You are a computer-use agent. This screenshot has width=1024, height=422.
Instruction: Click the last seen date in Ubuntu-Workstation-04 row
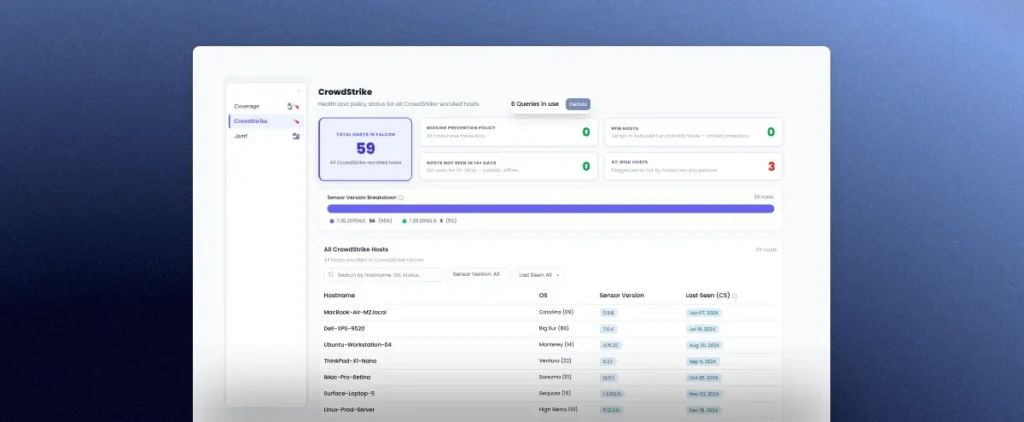tap(704, 346)
